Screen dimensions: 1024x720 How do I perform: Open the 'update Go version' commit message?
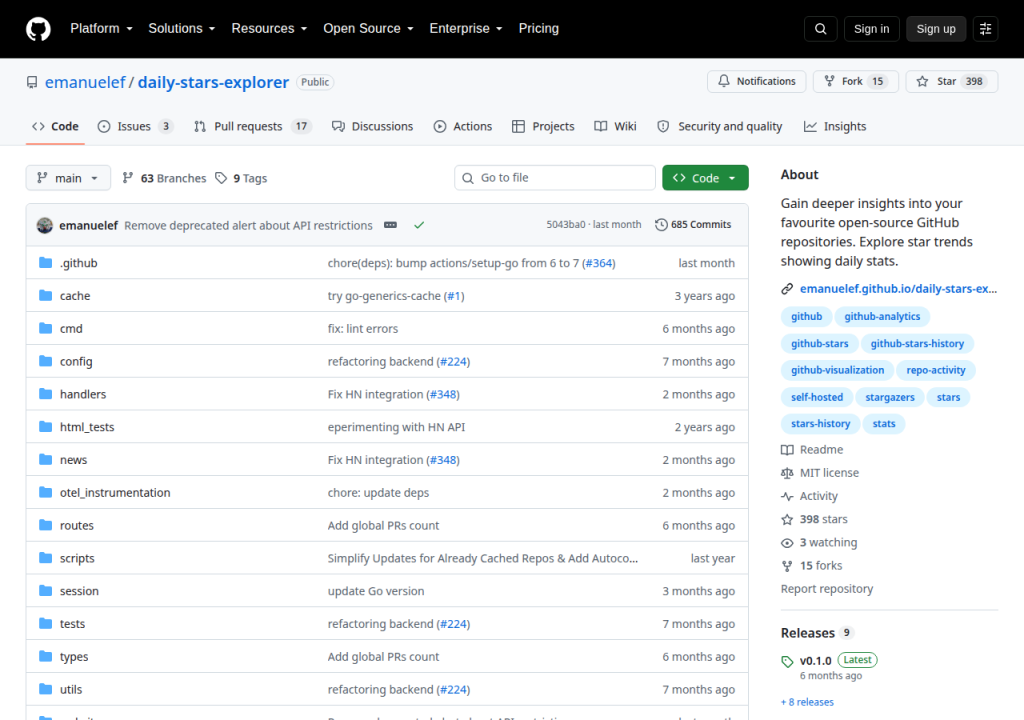376,591
